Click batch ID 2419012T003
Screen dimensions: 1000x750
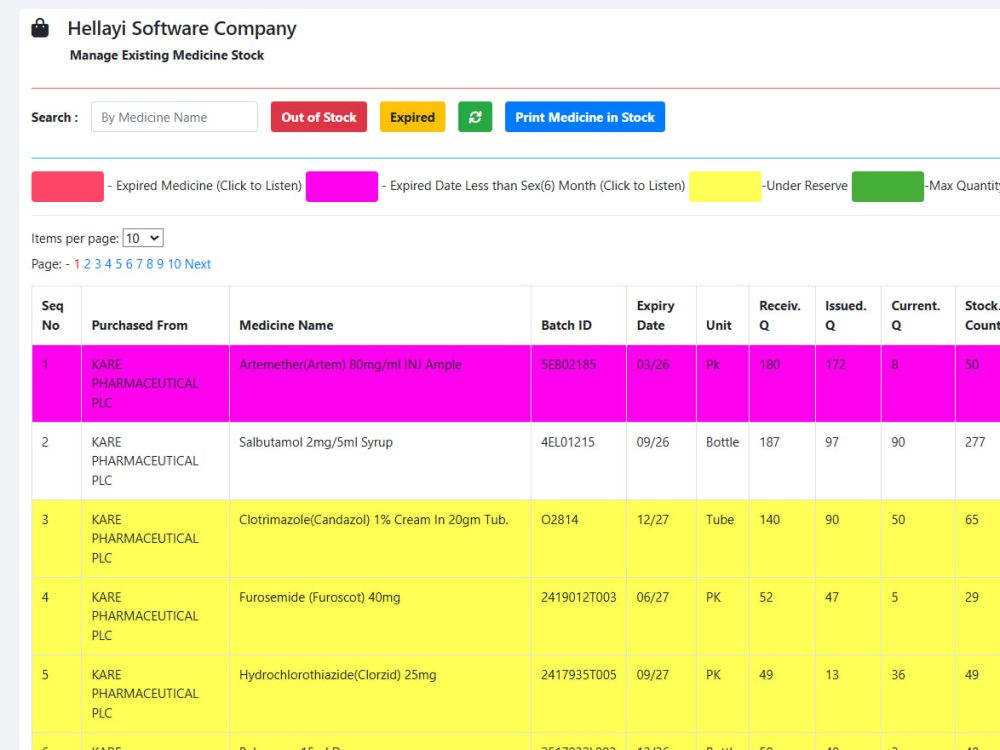(x=578, y=598)
